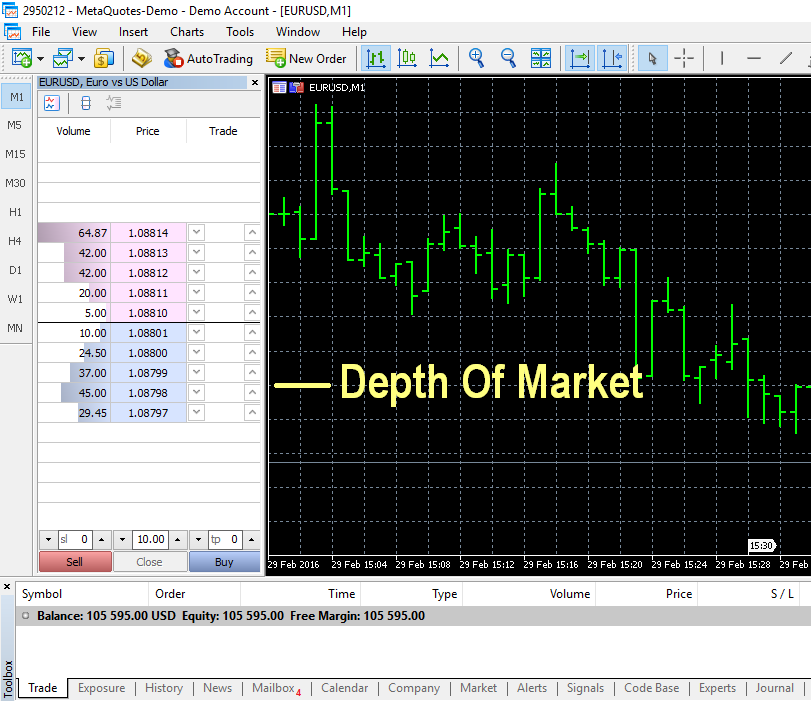Viewport: 811px width, 701px height.
Task: Open the Profiles dropdown arrow
Action: (x=81, y=59)
